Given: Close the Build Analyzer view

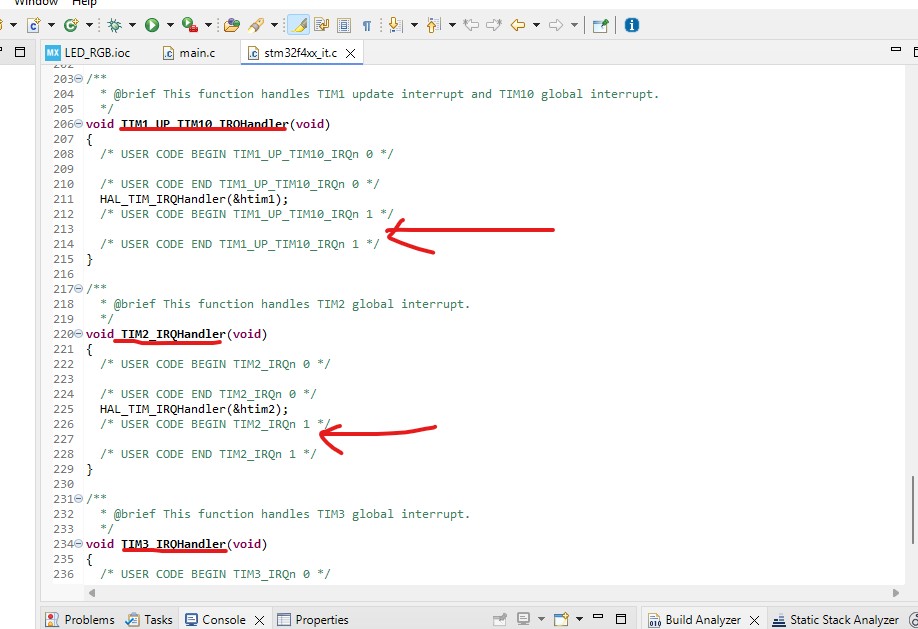Looking at the screenshot, I should point(755,620).
